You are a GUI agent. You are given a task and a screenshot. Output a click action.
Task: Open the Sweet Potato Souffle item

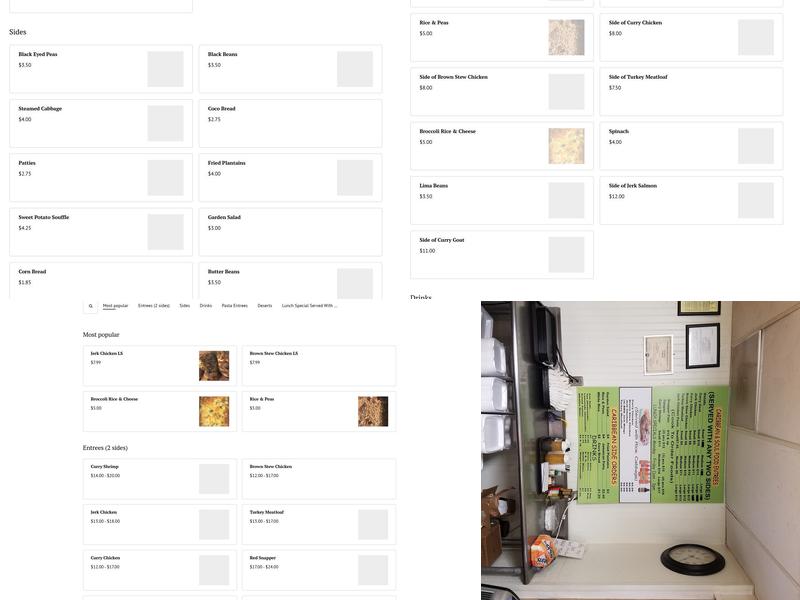click(x=100, y=231)
